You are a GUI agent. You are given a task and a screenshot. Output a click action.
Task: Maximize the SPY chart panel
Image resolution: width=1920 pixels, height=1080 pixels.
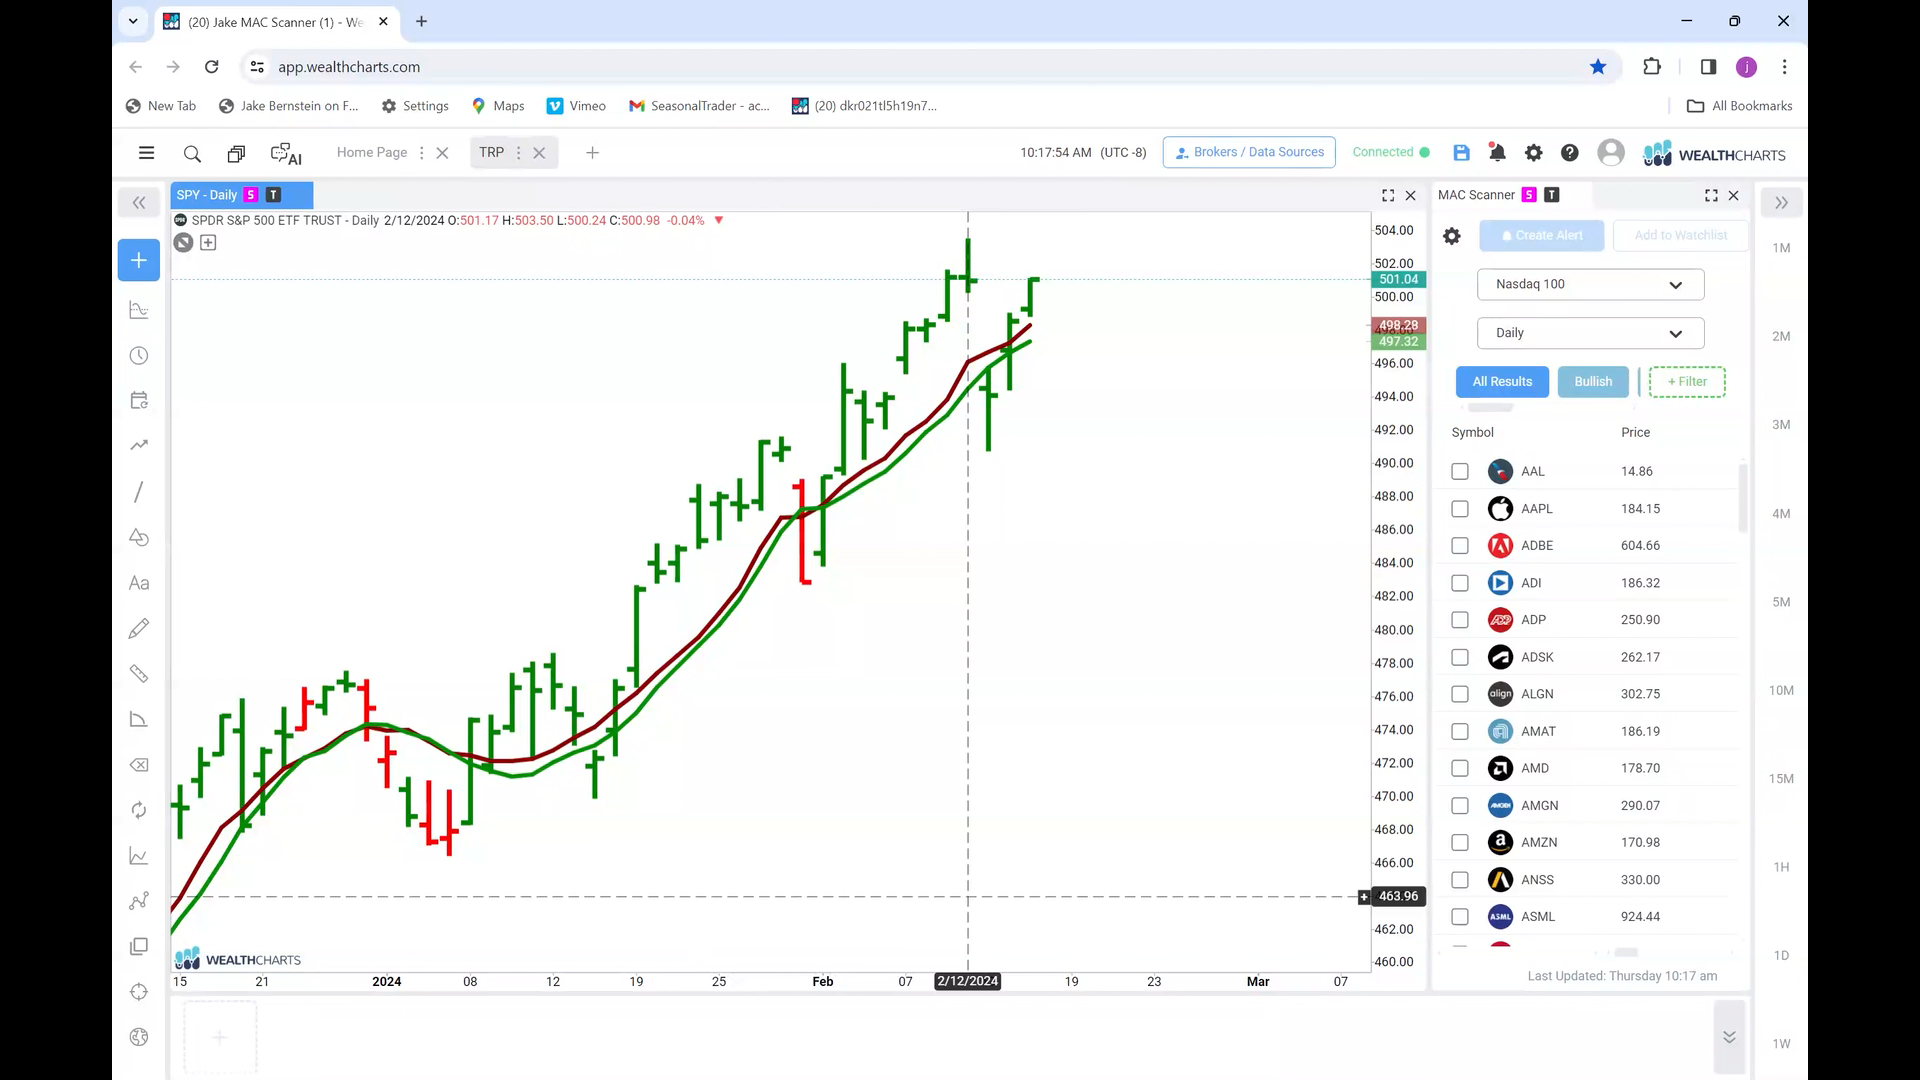tap(1388, 195)
